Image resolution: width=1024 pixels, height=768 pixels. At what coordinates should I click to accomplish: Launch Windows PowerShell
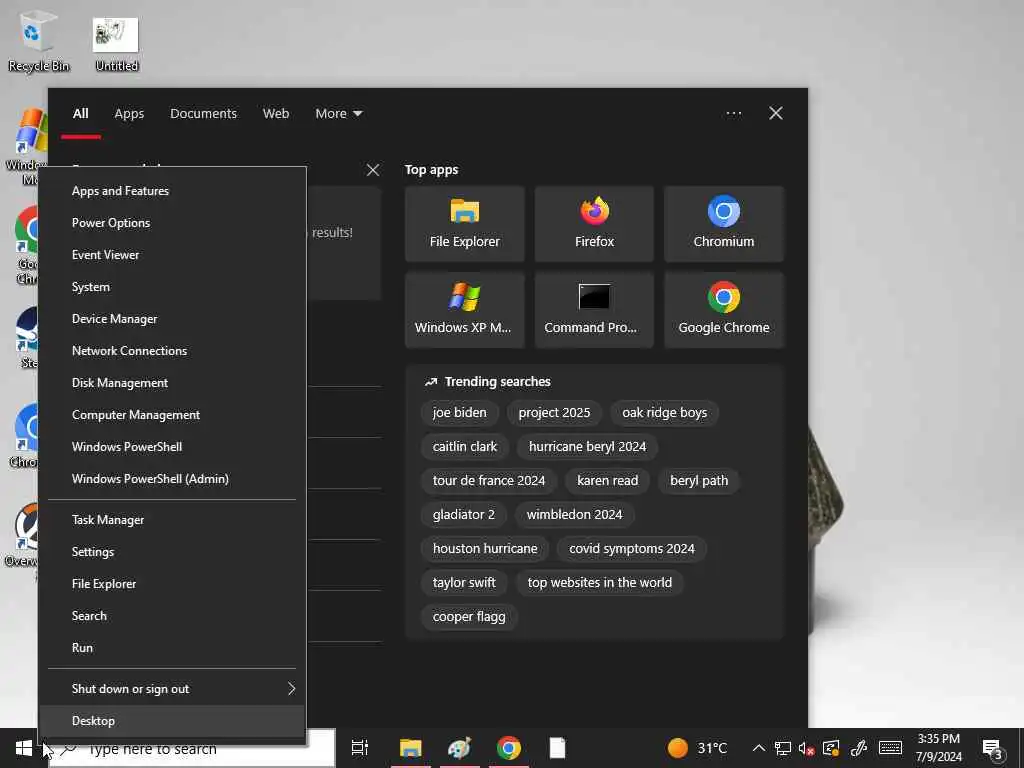tap(172, 447)
